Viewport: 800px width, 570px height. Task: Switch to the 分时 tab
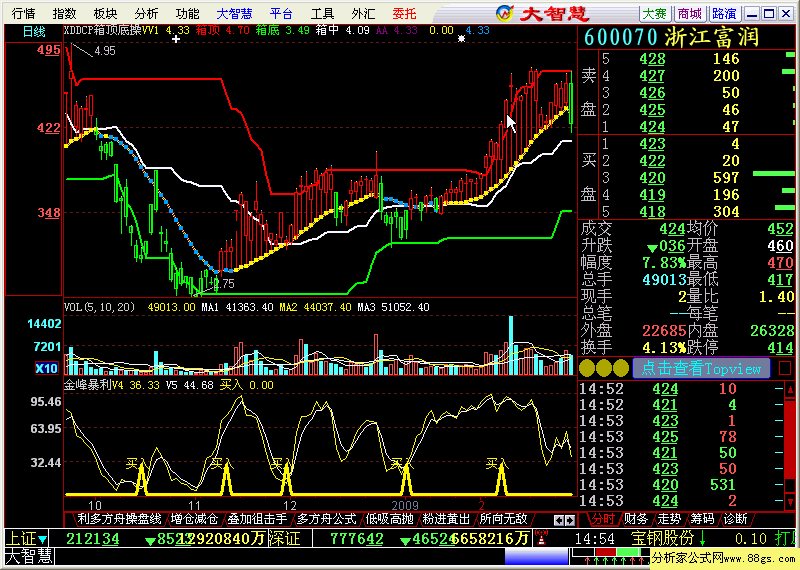pyautogui.click(x=603, y=519)
